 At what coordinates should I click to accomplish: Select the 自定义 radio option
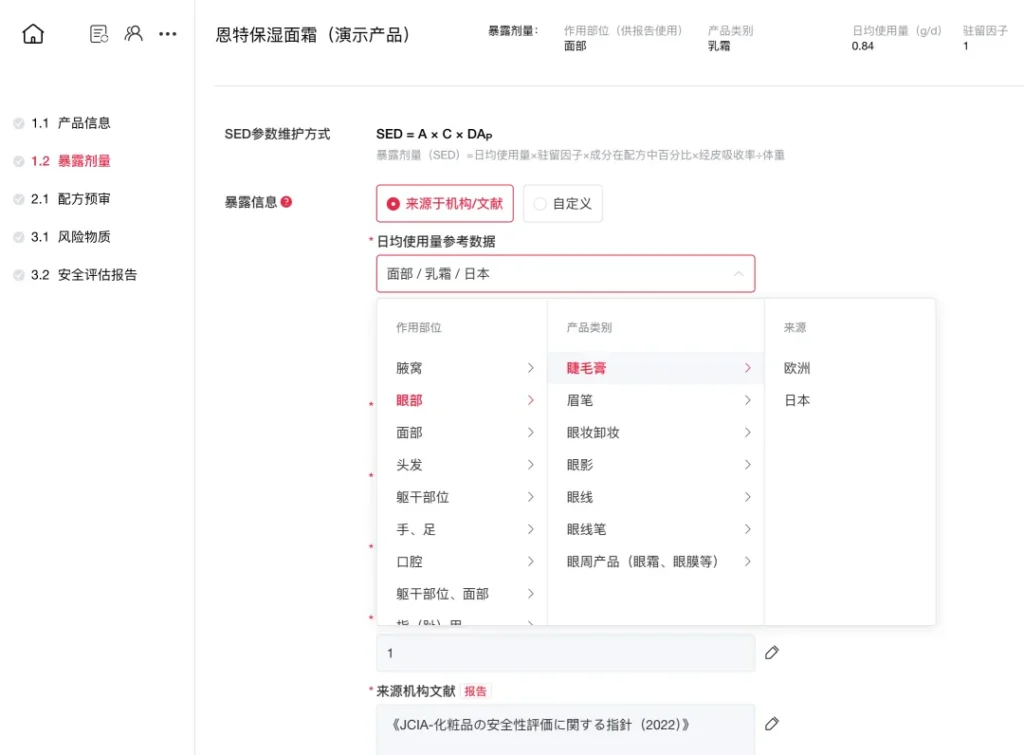[x=563, y=203]
